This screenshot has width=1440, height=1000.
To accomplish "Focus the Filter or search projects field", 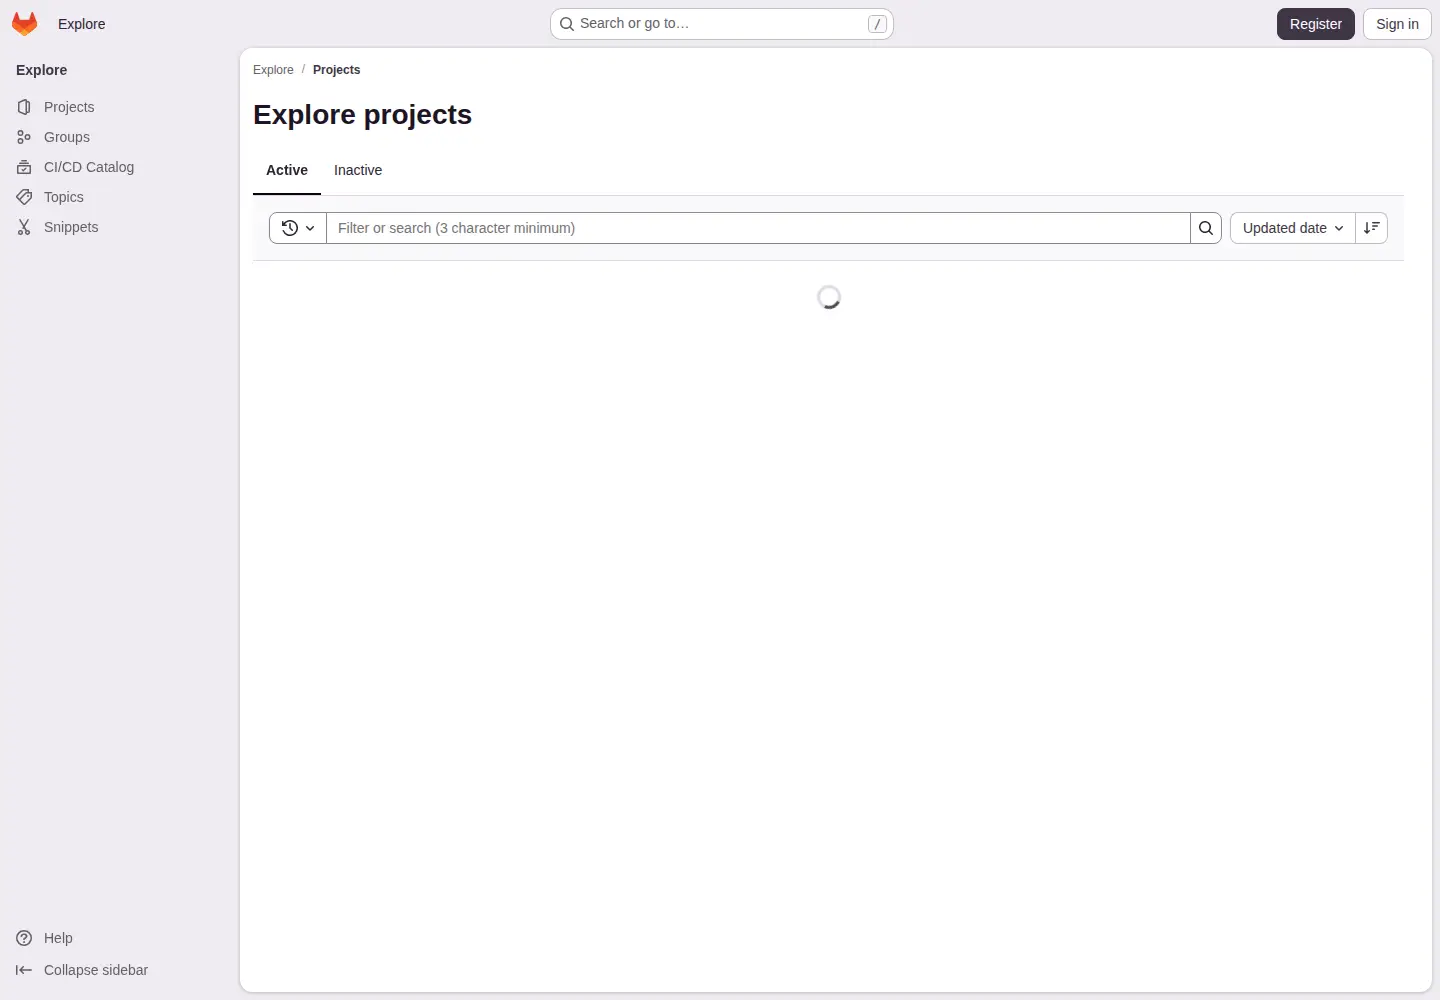I will point(758,228).
